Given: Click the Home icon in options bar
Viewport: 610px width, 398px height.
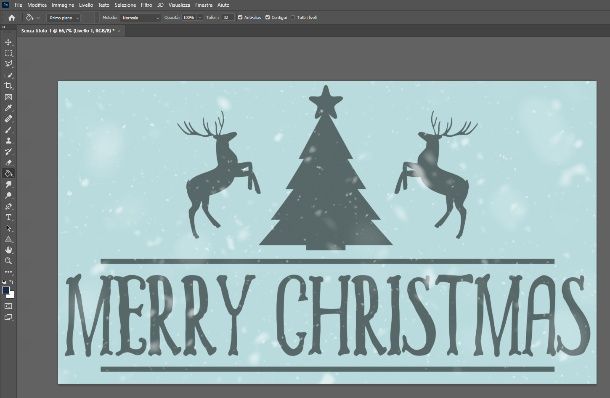Looking at the screenshot, I should coord(12,18).
